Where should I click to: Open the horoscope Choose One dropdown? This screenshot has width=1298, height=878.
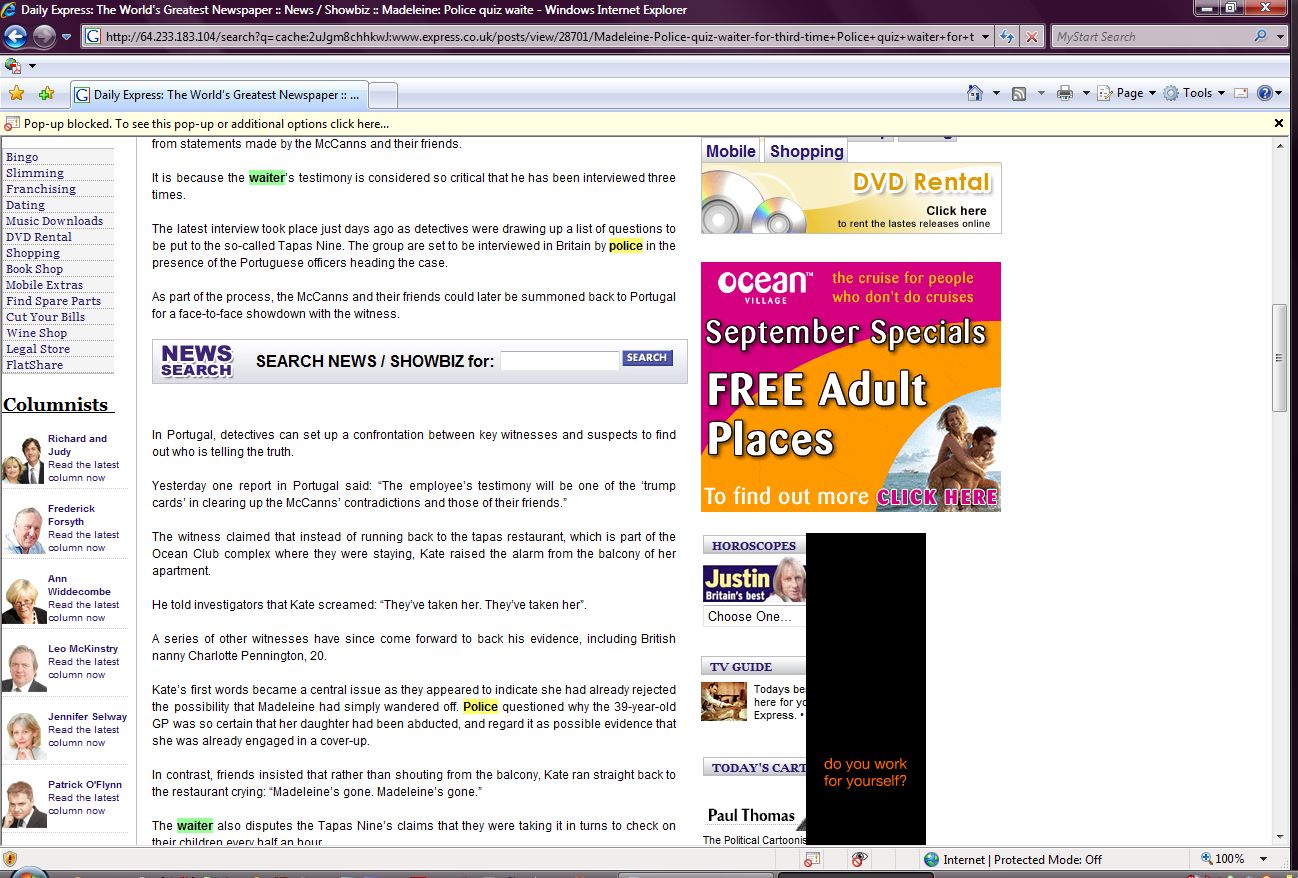[x=755, y=617]
